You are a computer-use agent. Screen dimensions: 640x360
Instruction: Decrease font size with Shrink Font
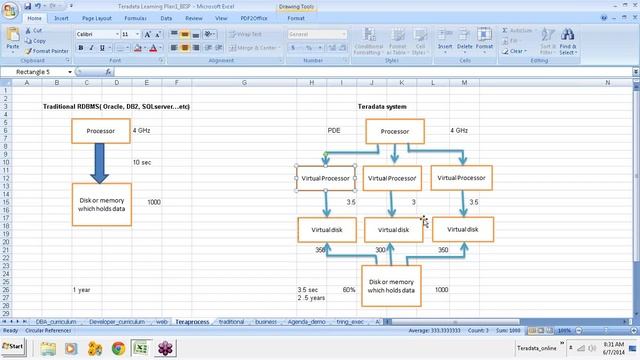tap(158, 34)
